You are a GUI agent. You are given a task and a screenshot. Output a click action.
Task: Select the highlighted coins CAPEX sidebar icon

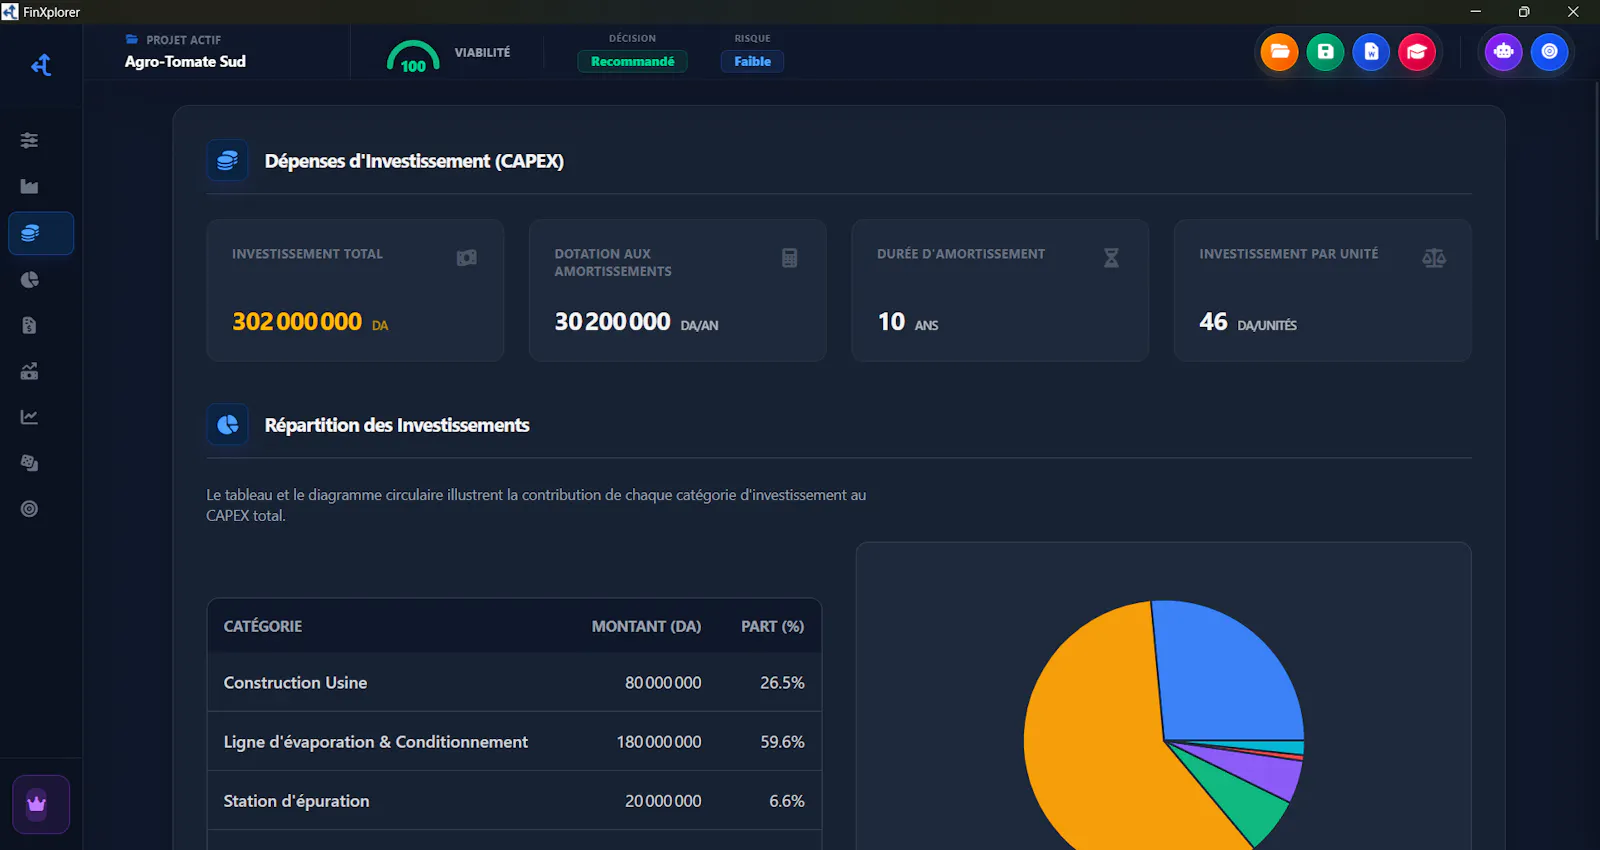(41, 233)
